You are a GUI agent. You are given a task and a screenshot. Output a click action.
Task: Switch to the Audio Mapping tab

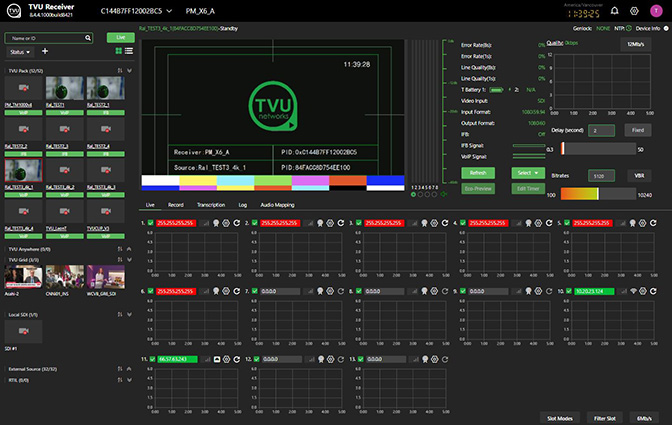pyautogui.click(x=277, y=205)
